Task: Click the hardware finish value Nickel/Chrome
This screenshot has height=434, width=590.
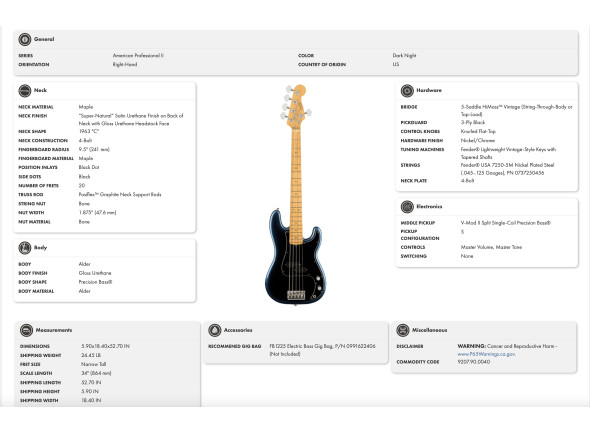Action: point(478,140)
